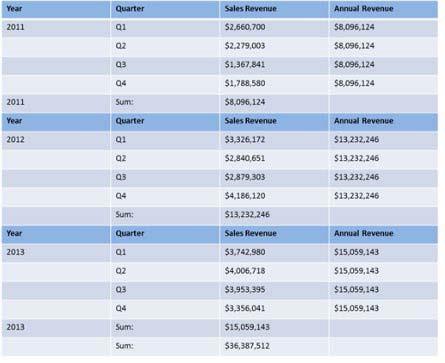Select the 2012 Q4 sales value $4,186,120
The width and height of the screenshot is (445, 363).
click(245, 196)
